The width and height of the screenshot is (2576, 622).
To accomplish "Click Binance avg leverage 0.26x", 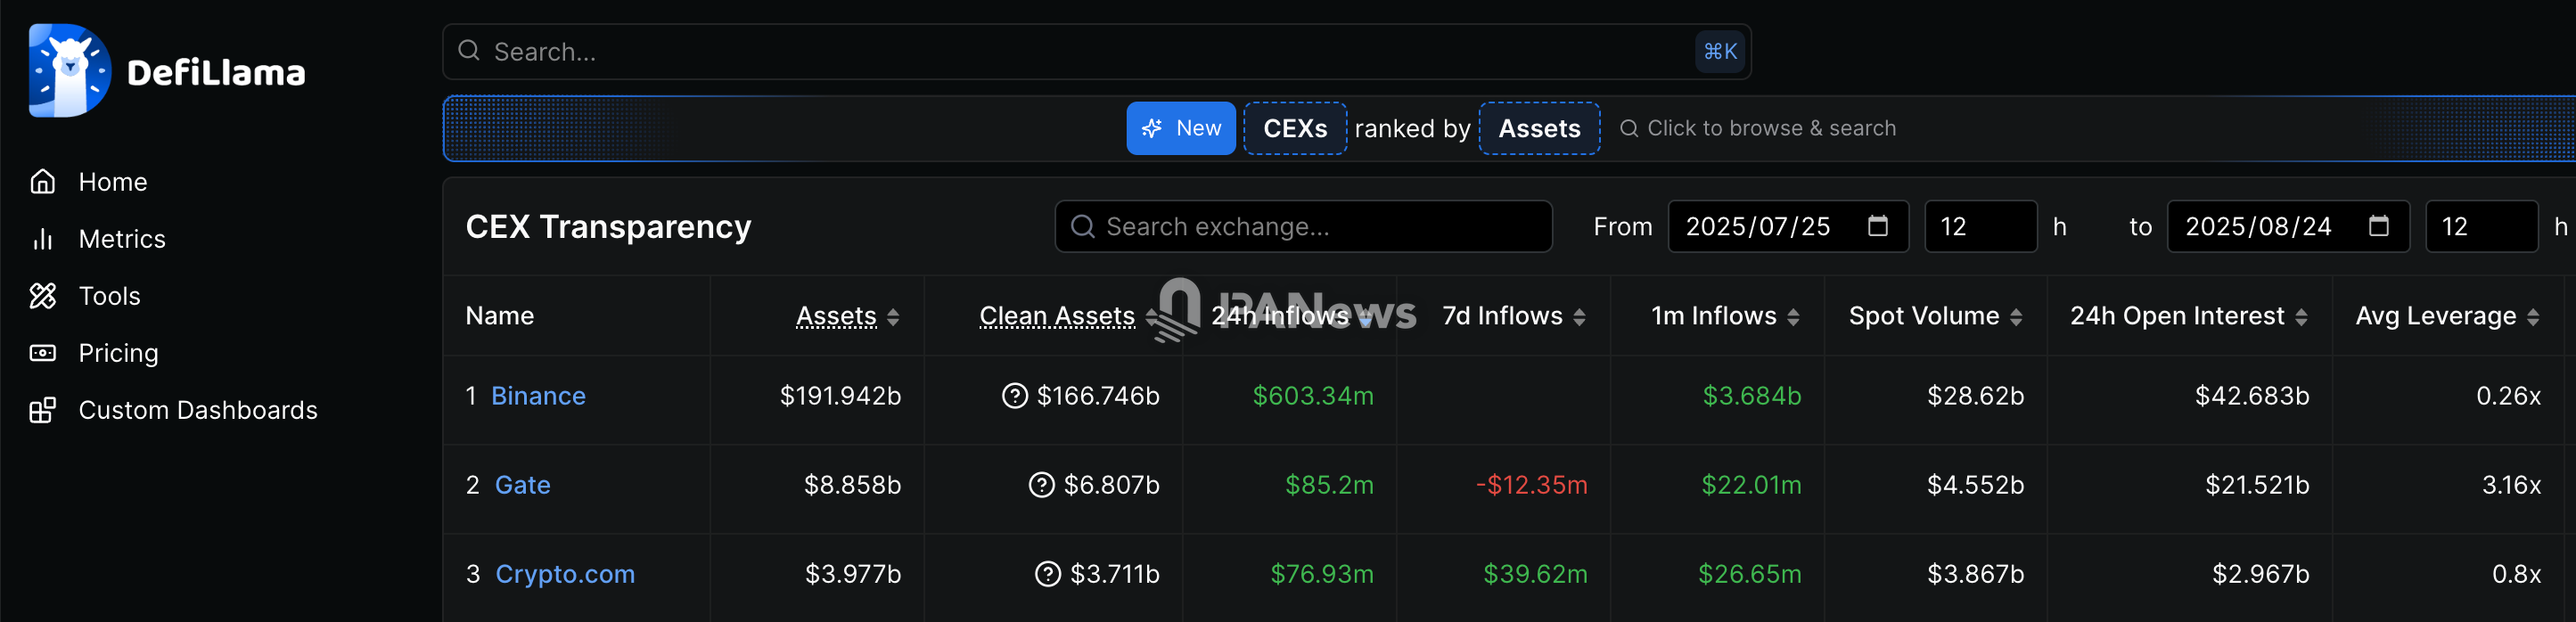I will tap(2508, 396).
